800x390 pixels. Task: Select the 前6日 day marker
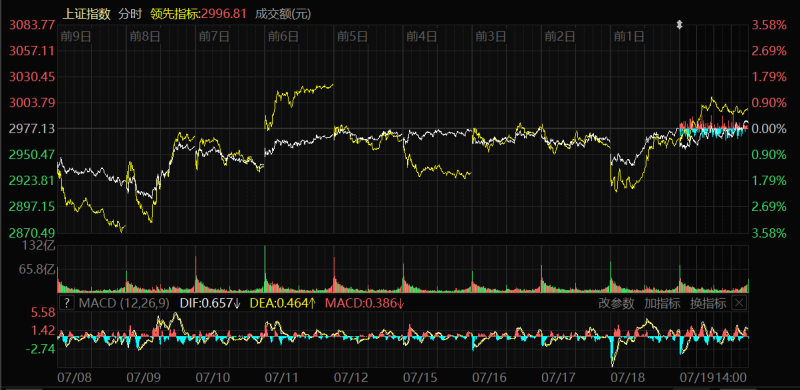pyautogui.click(x=283, y=36)
